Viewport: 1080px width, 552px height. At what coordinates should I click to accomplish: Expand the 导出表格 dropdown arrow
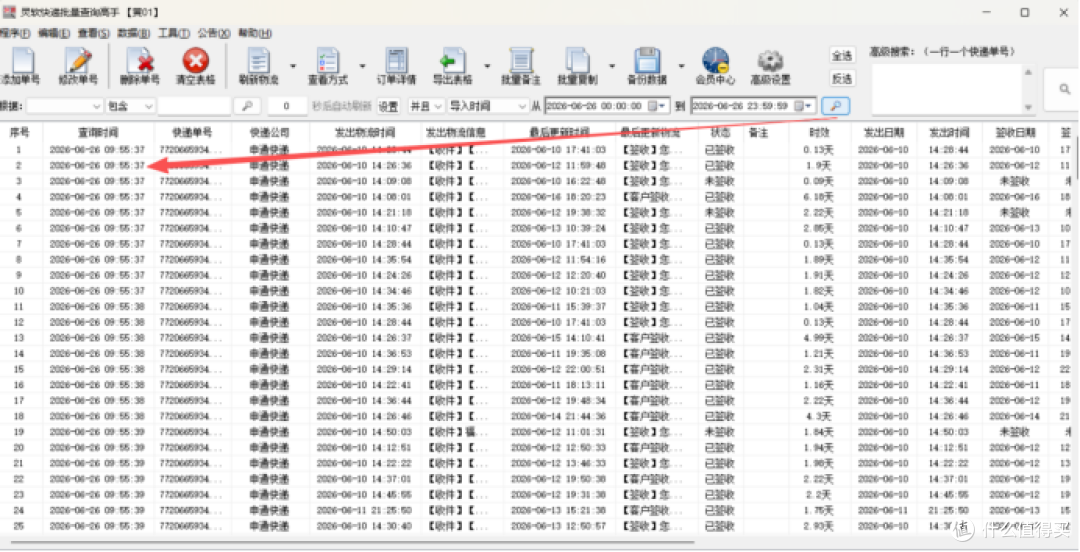tap(487, 66)
